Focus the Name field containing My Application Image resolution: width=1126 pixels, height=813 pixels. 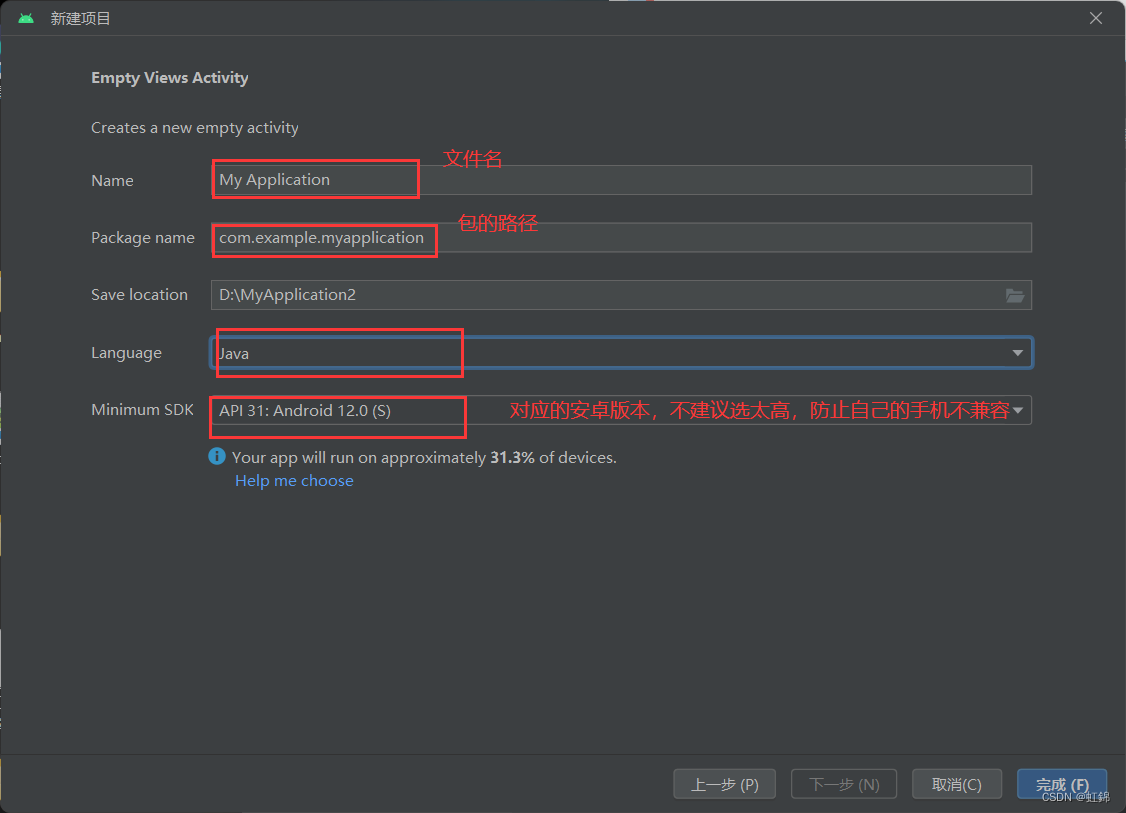click(620, 180)
